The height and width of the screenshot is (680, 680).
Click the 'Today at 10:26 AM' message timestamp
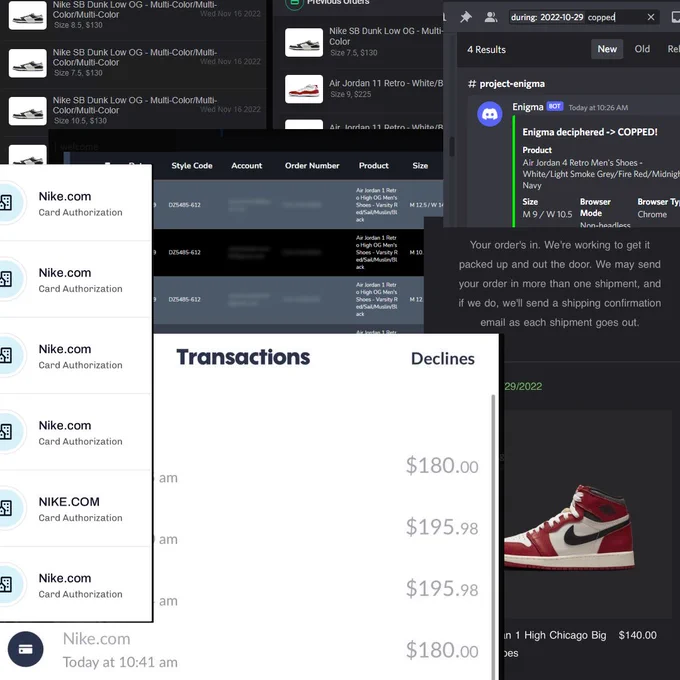(598, 108)
